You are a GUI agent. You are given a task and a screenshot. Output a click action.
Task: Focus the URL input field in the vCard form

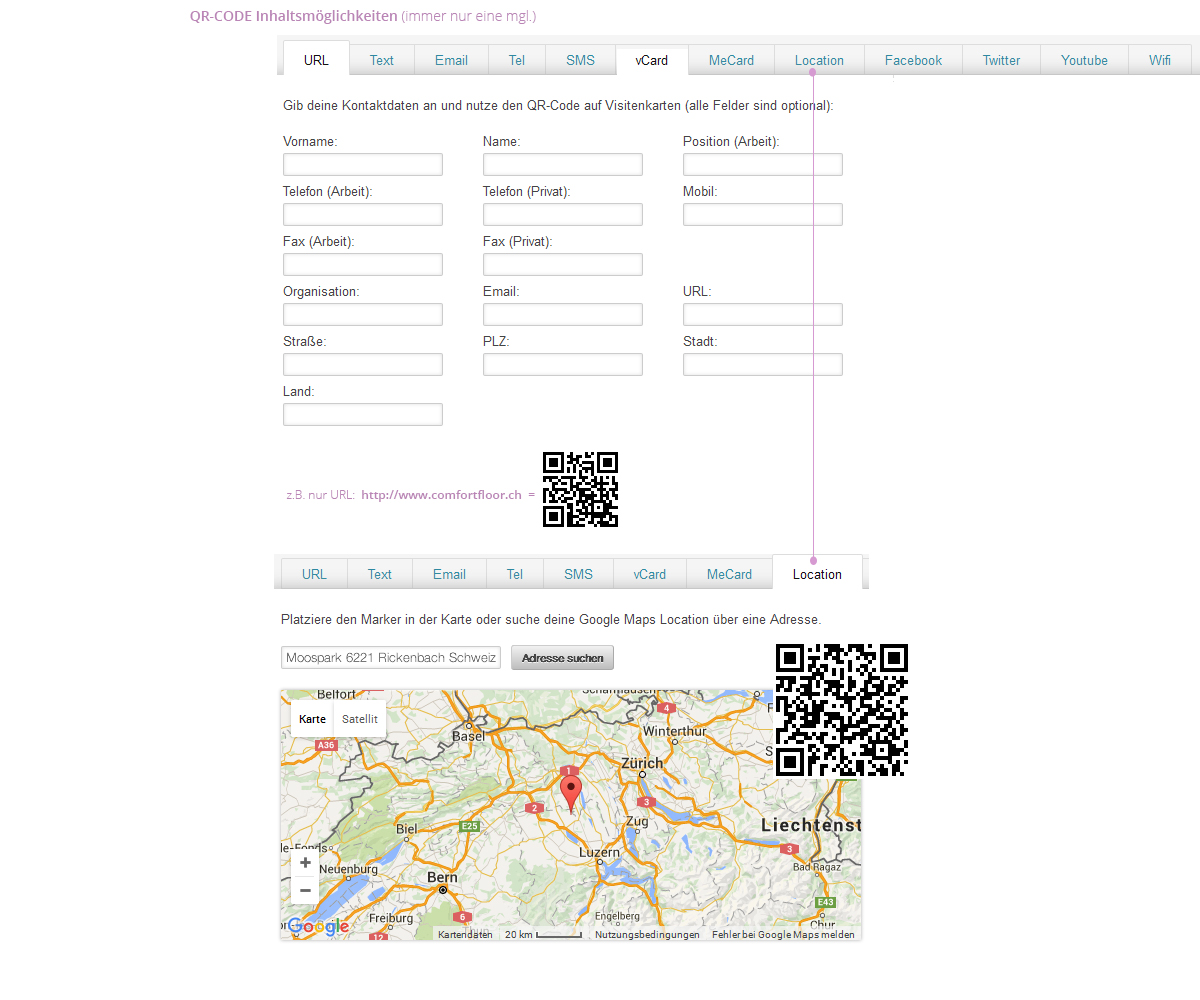point(763,314)
